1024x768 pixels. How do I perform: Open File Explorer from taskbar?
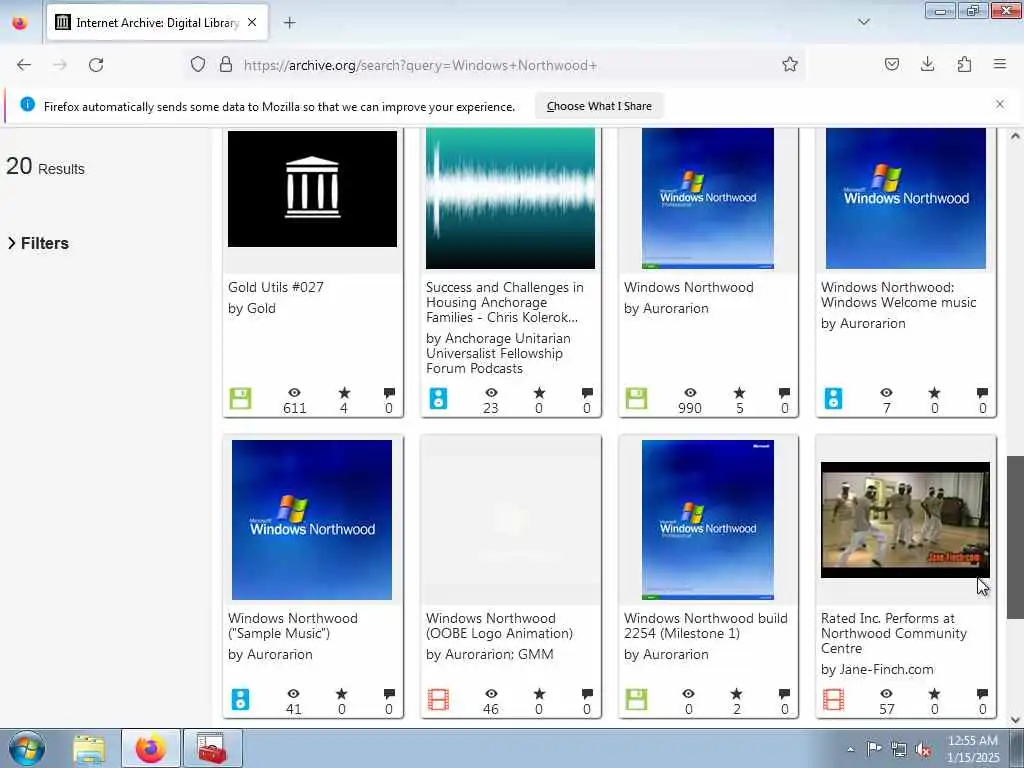(89, 749)
